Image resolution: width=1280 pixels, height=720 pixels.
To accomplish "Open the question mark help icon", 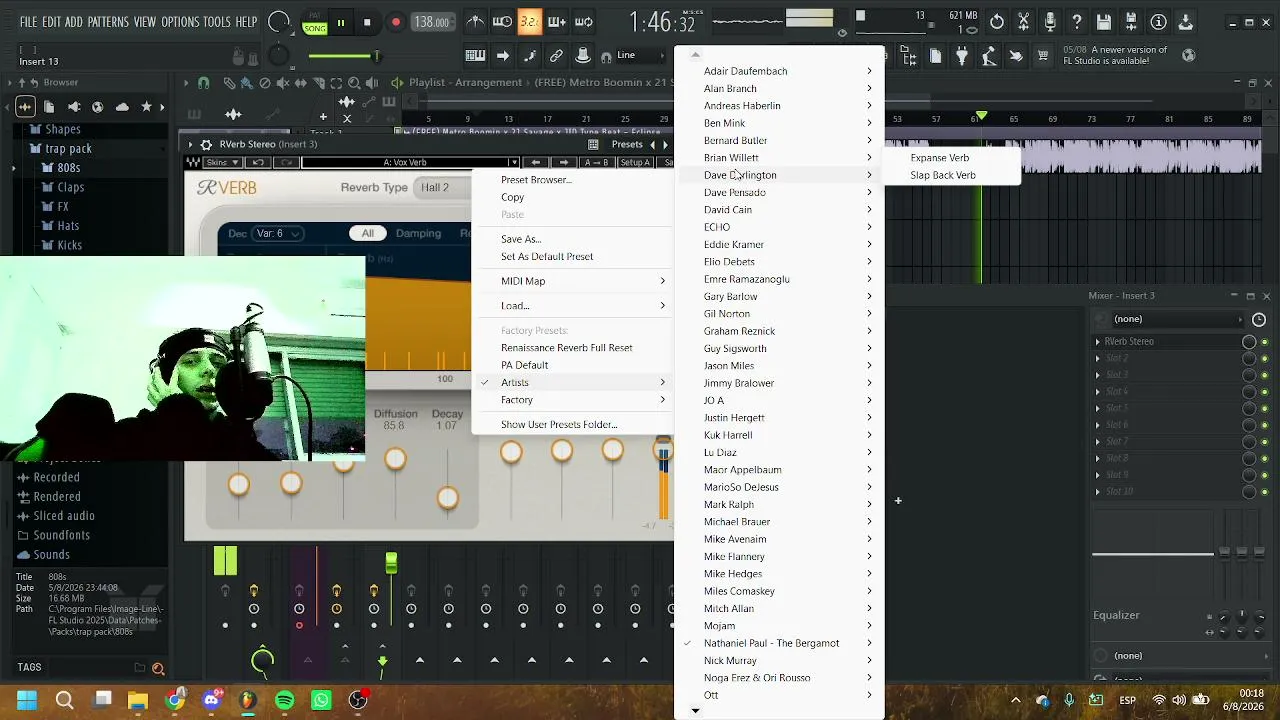I will [x=1077, y=22].
